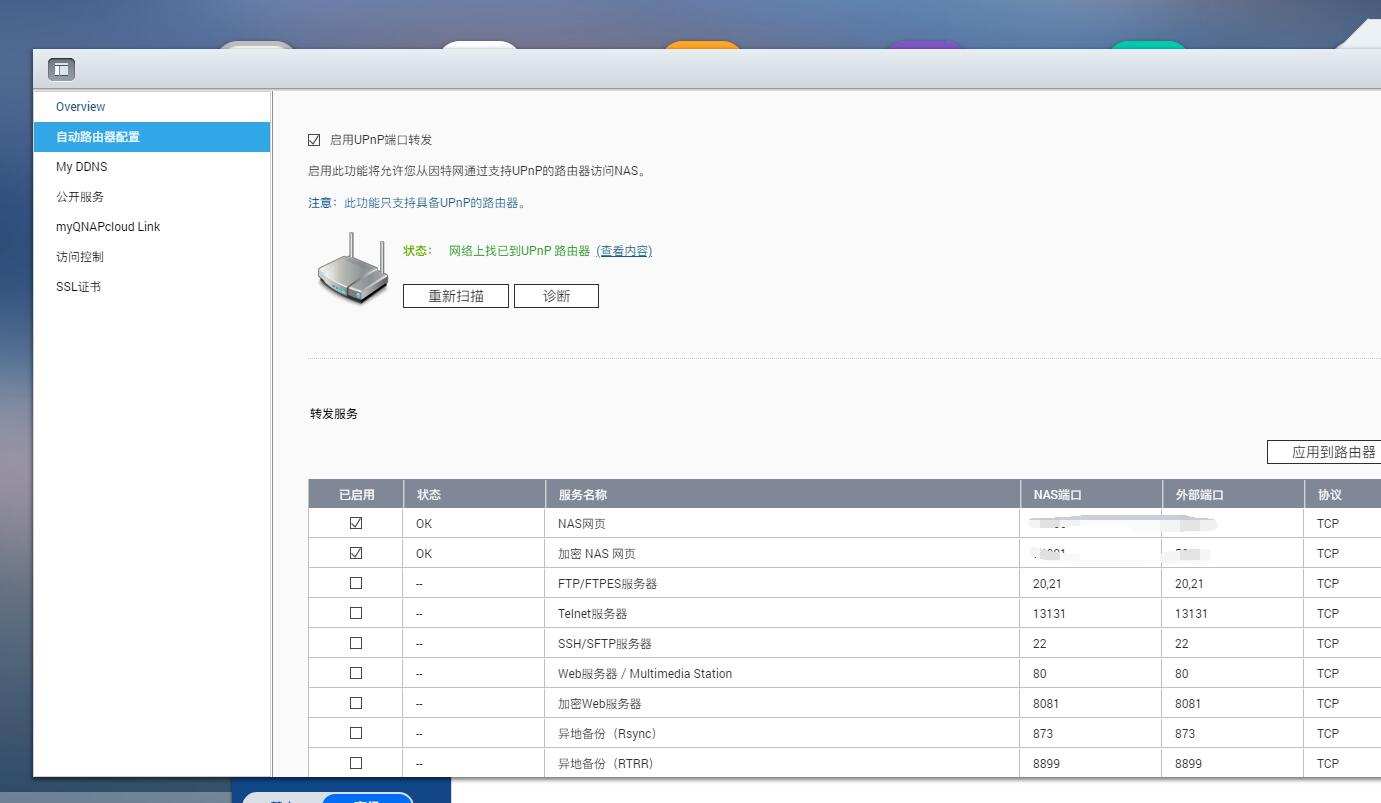Open the 查看内容 link

point(625,250)
